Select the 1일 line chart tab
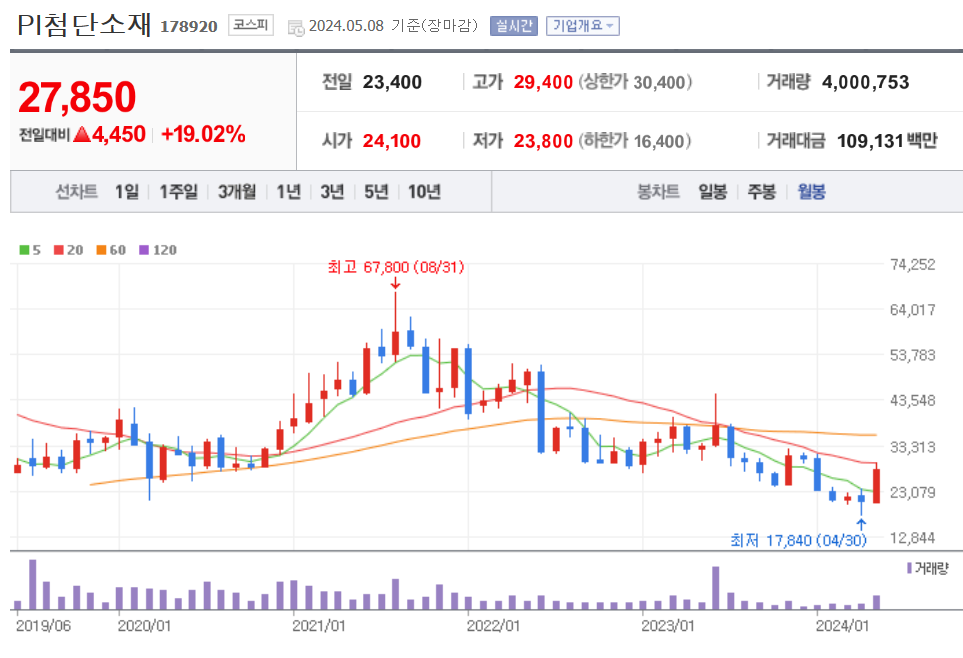963x658 pixels. point(127,192)
